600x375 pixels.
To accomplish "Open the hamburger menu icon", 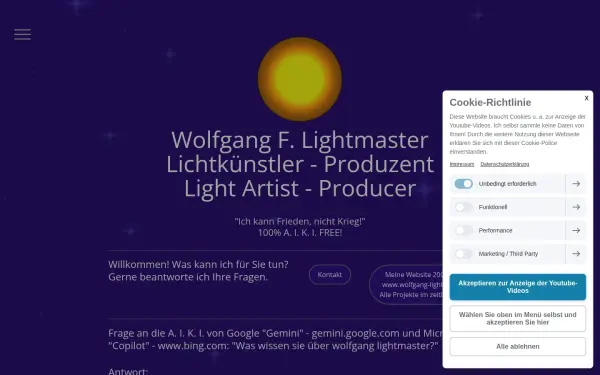I will point(23,34).
